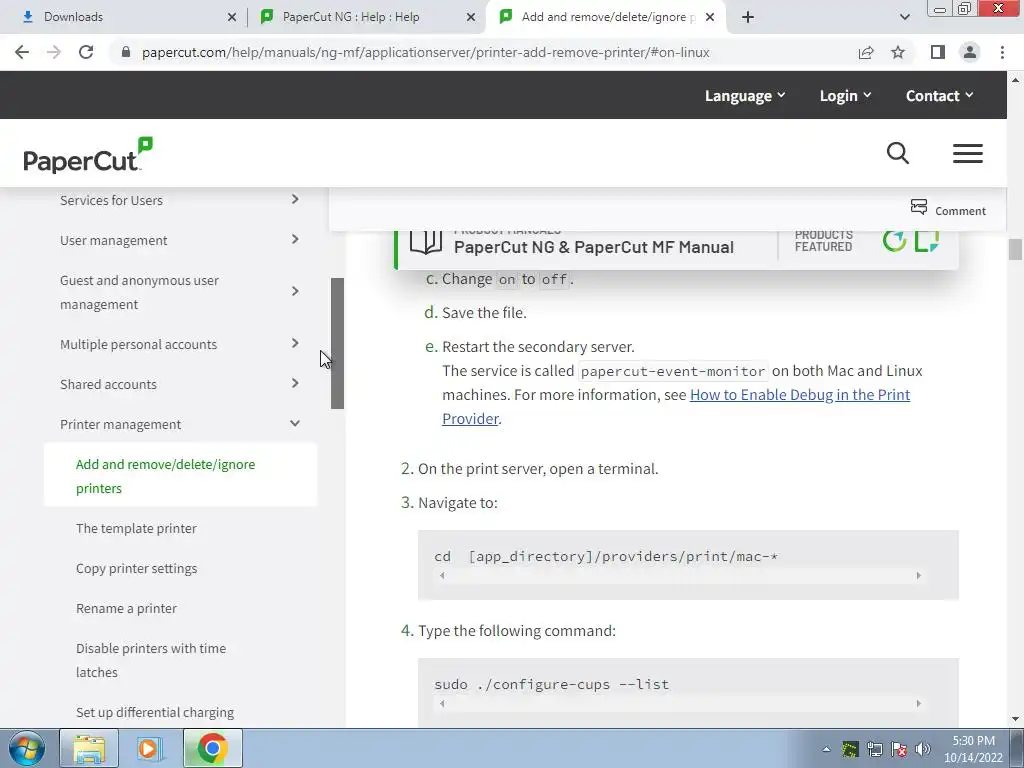
Task: Share this page via address bar icon
Action: pyautogui.click(x=866, y=52)
